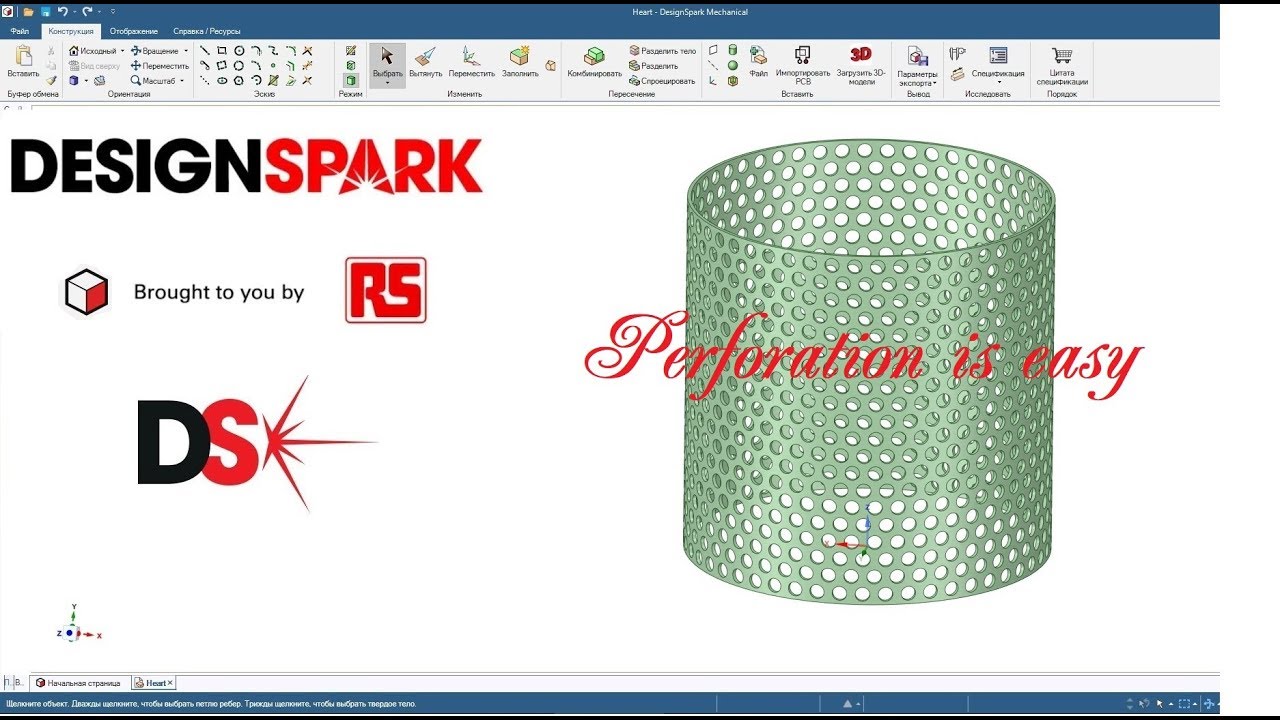Click Импортировать PCB
The width and height of the screenshot is (1280, 720).
click(803, 66)
